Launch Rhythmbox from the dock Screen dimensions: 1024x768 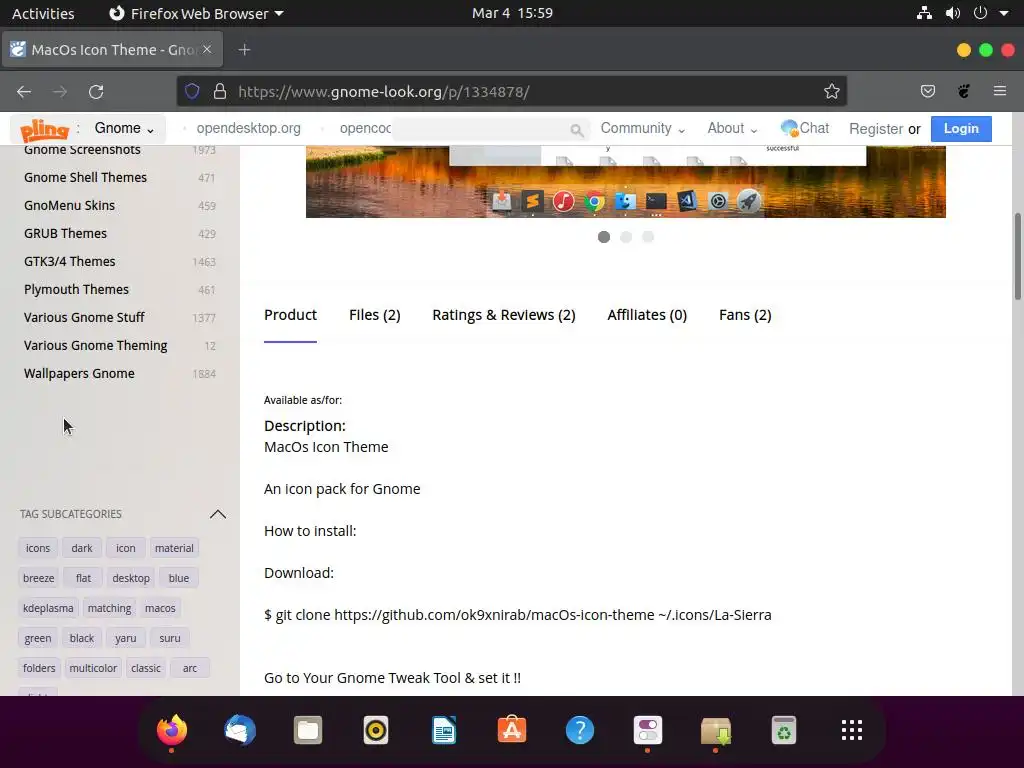pos(376,730)
